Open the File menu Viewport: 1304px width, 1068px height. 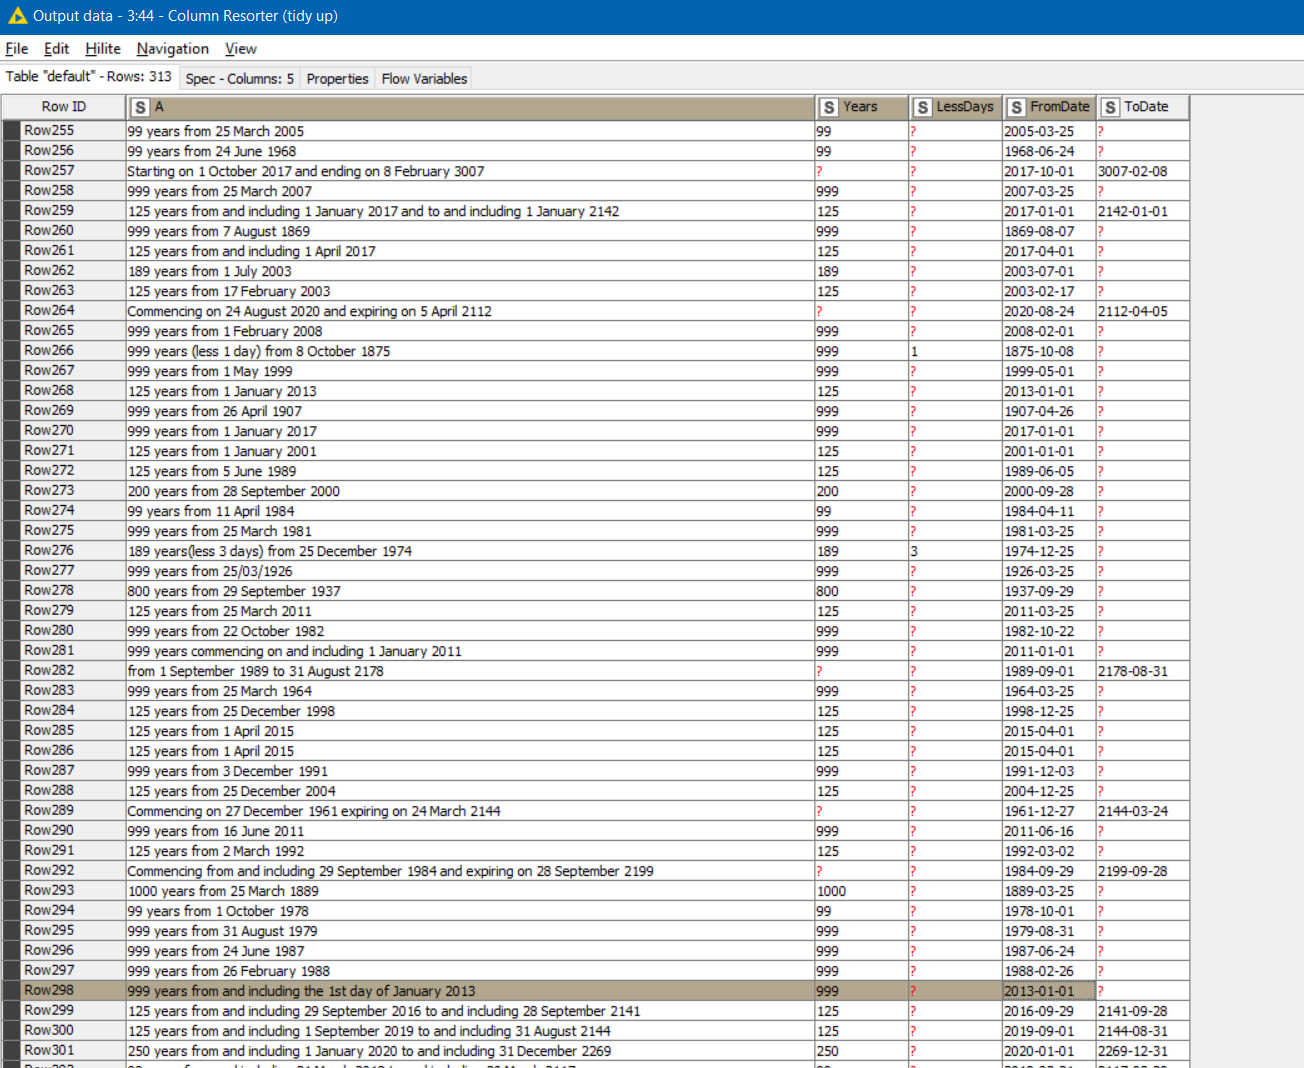17,49
